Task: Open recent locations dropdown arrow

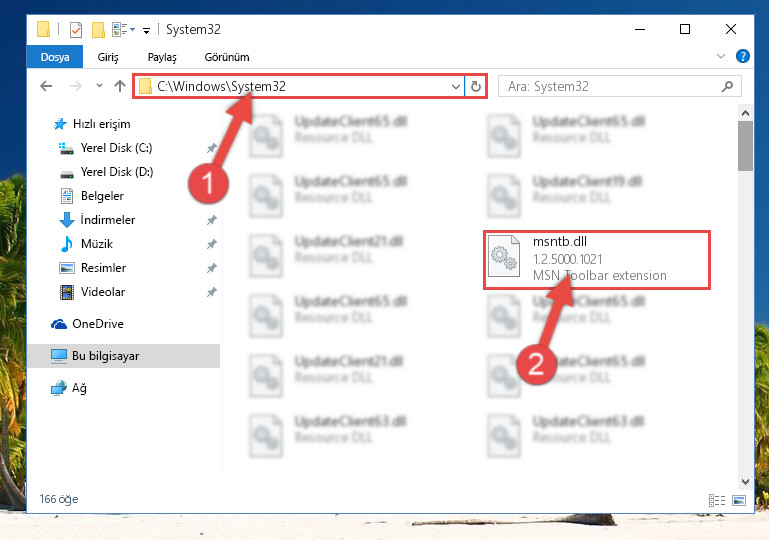Action: (100, 86)
